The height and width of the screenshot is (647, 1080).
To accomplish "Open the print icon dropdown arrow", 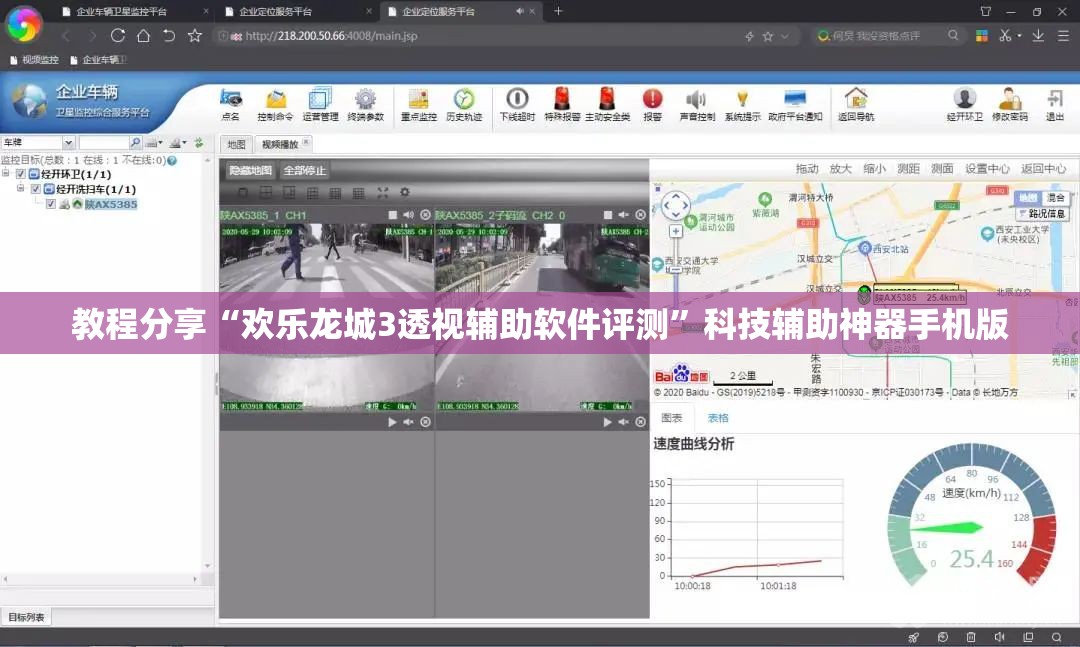I will pos(160,143).
